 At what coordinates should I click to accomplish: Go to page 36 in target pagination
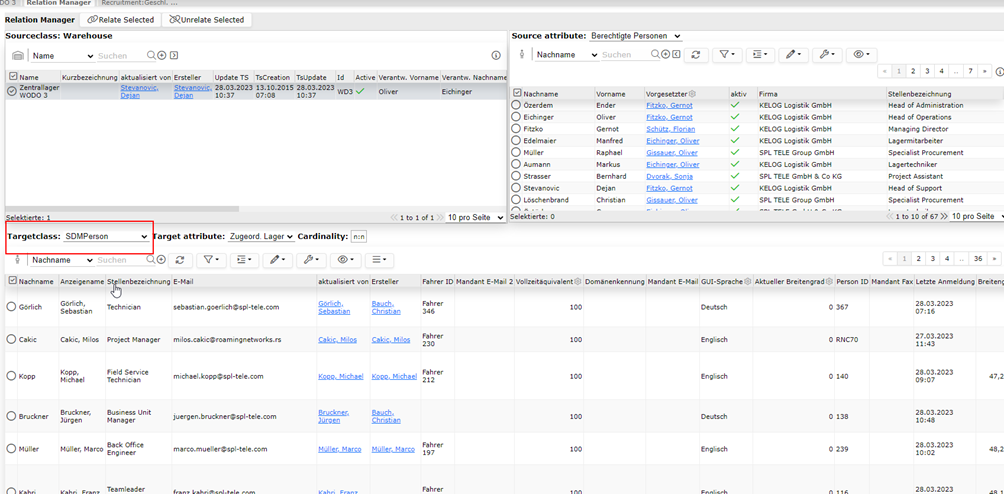coord(977,259)
